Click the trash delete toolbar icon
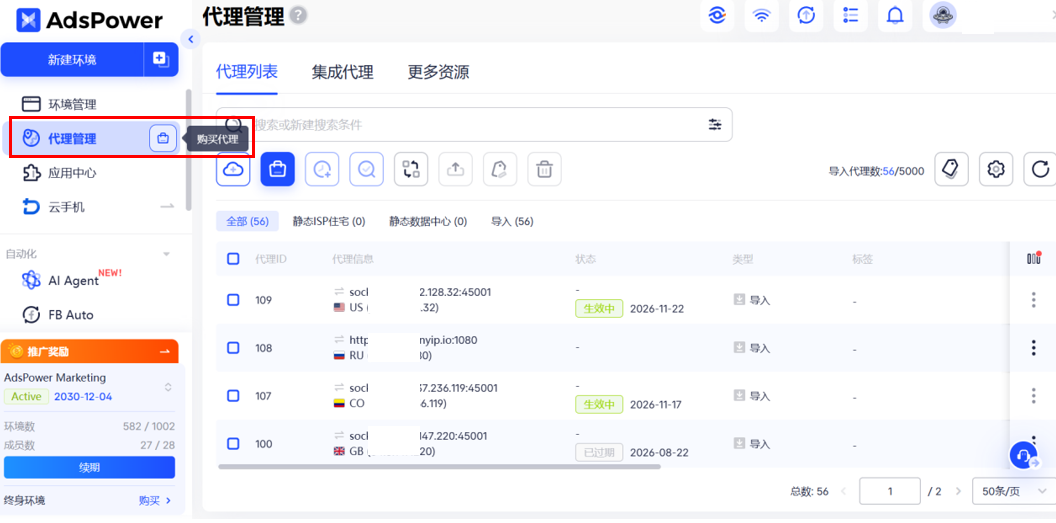The width and height of the screenshot is (1056, 523). pos(544,169)
